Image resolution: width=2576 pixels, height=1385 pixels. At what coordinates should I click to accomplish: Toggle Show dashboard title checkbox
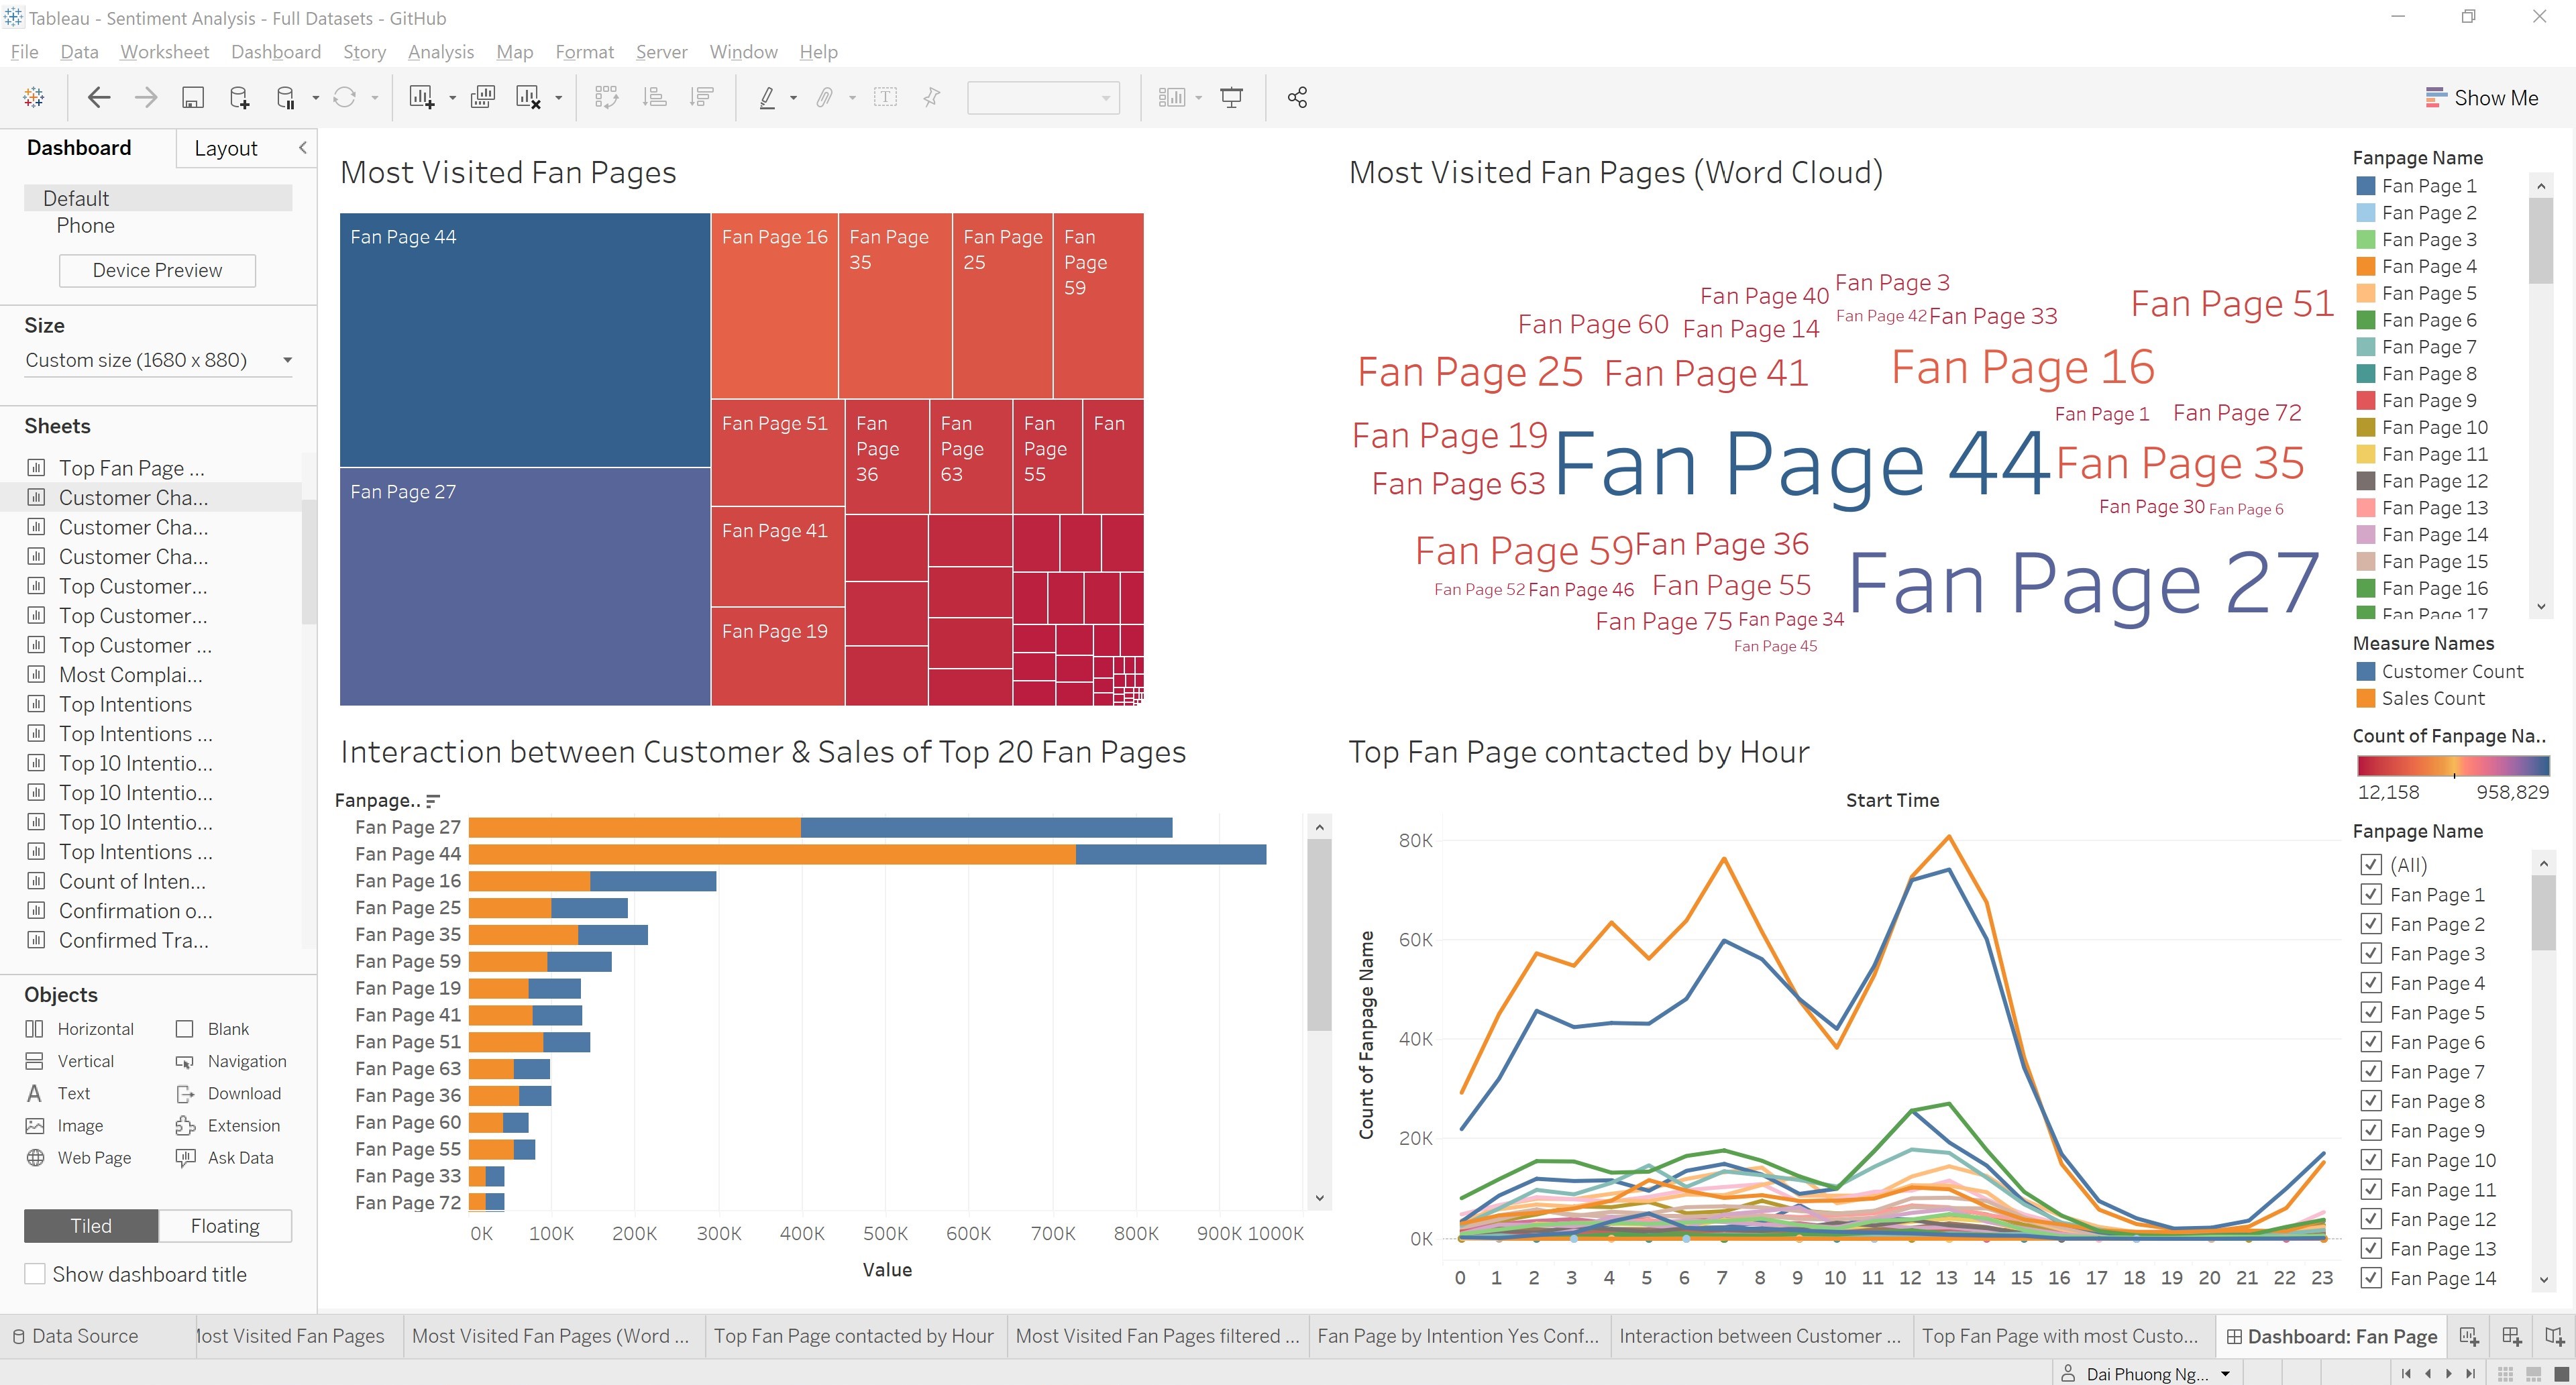click(x=35, y=1274)
